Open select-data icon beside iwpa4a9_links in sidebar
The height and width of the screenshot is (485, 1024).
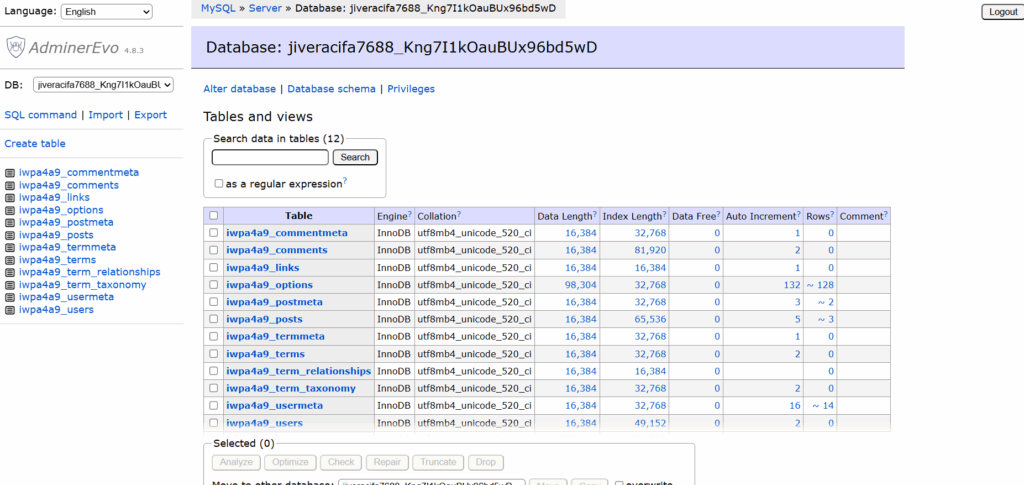(10, 198)
